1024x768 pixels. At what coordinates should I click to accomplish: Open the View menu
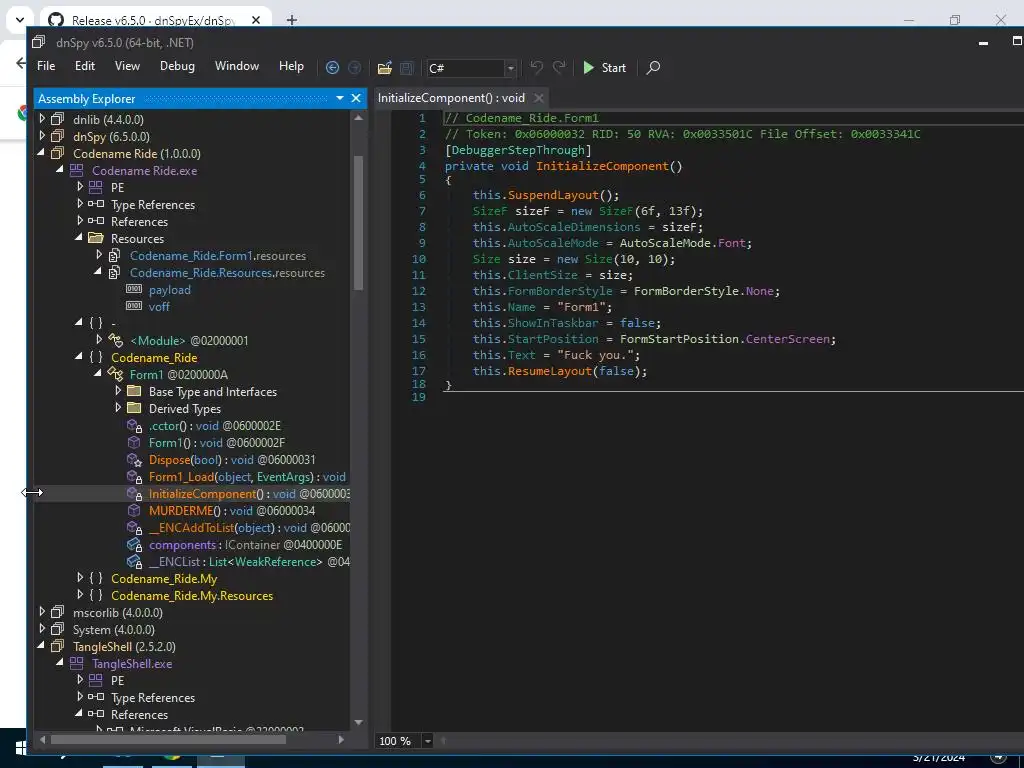tap(127, 66)
